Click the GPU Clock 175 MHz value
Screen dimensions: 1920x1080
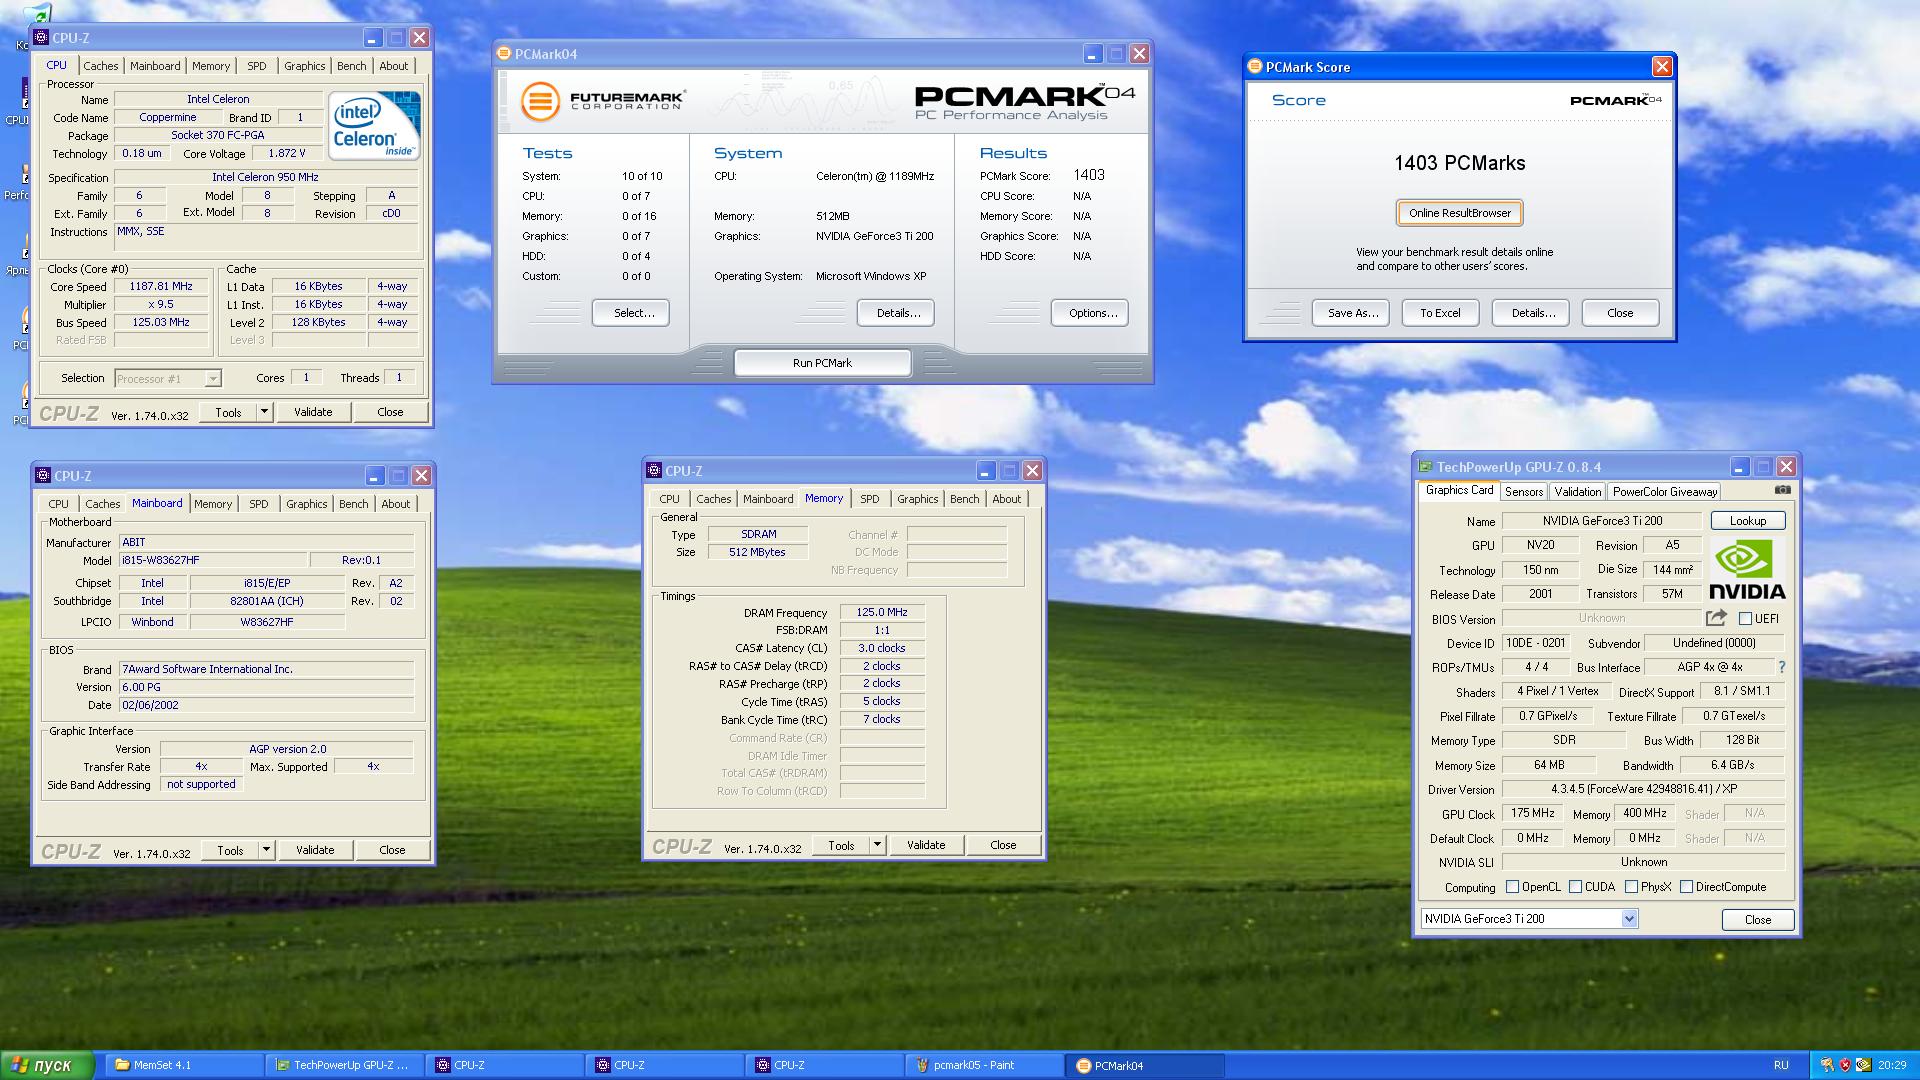[x=1533, y=814]
